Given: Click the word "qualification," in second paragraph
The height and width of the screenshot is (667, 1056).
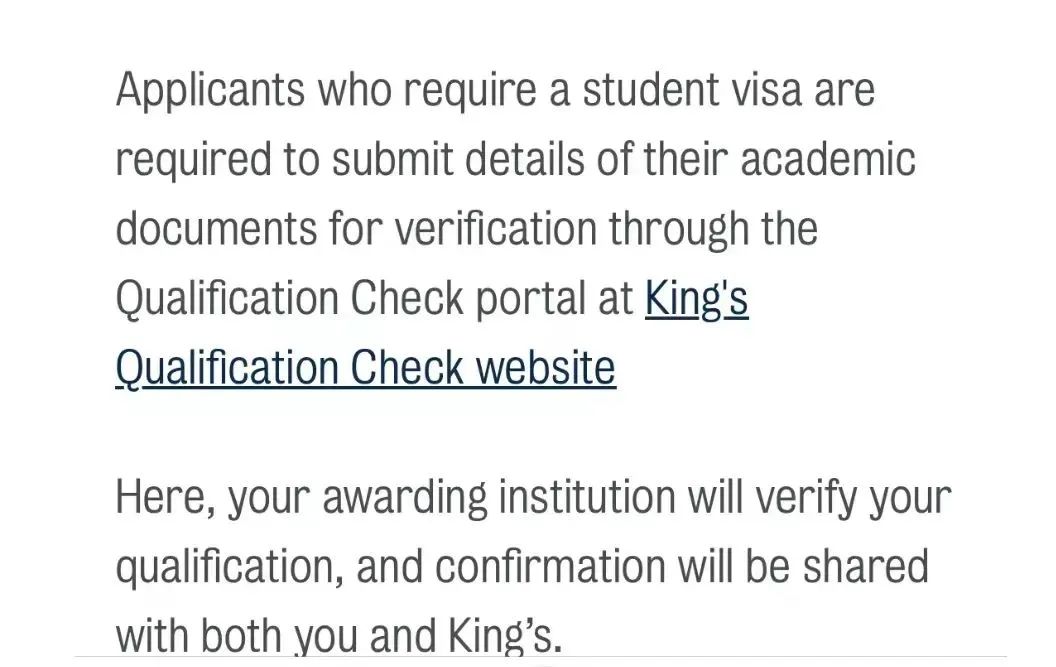Looking at the screenshot, I should 230,568.
